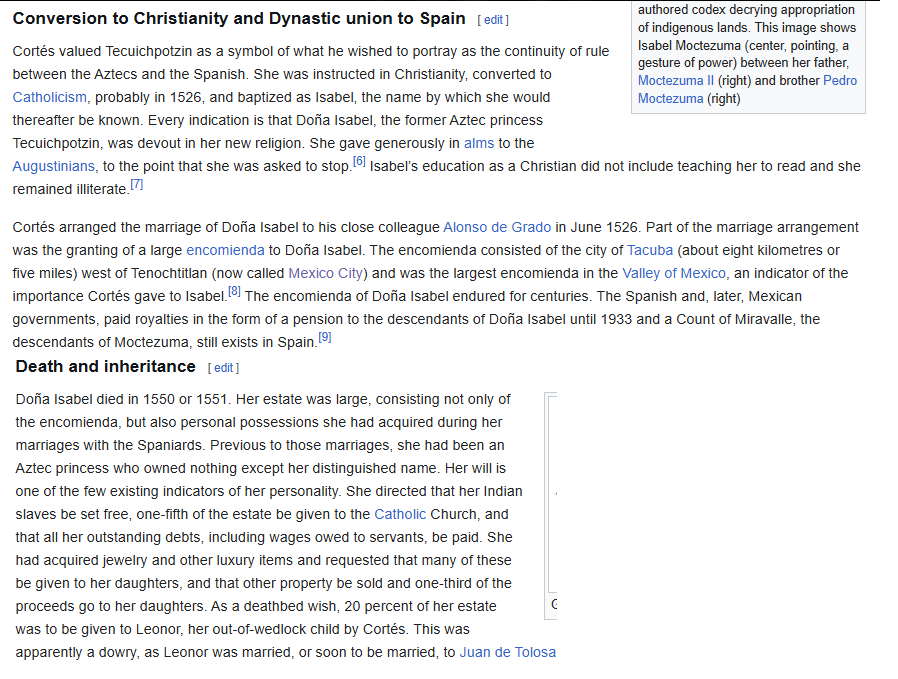Open the Juan de Tolosa link
898x679 pixels.
pos(507,652)
